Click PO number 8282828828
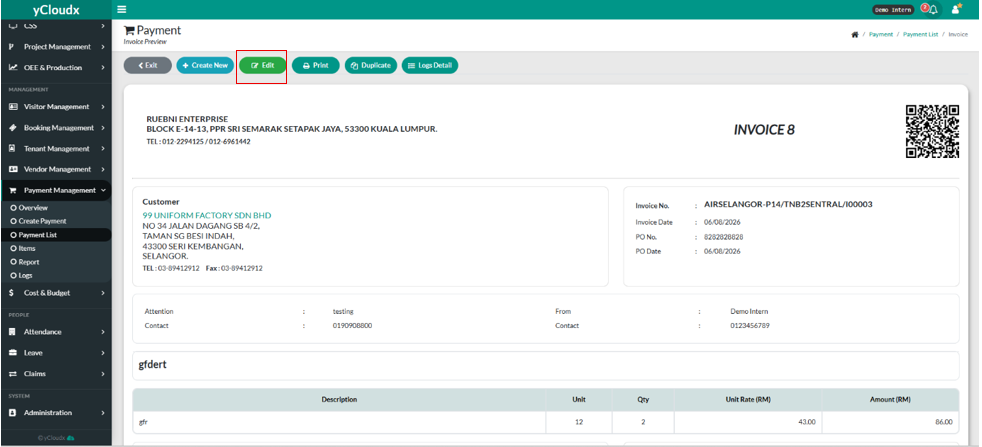Image resolution: width=982 pixels, height=447 pixels. [723, 237]
